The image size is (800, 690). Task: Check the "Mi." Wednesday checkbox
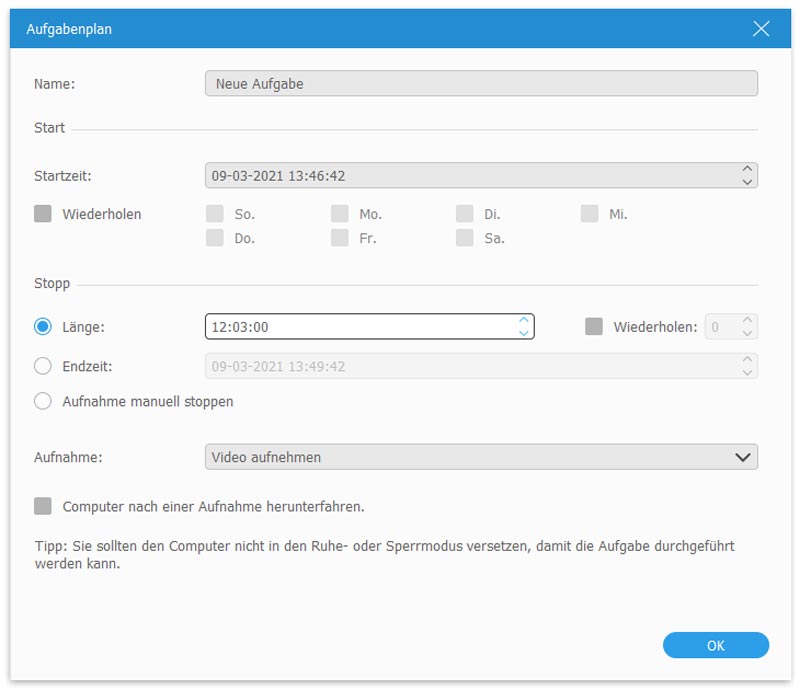click(x=588, y=213)
